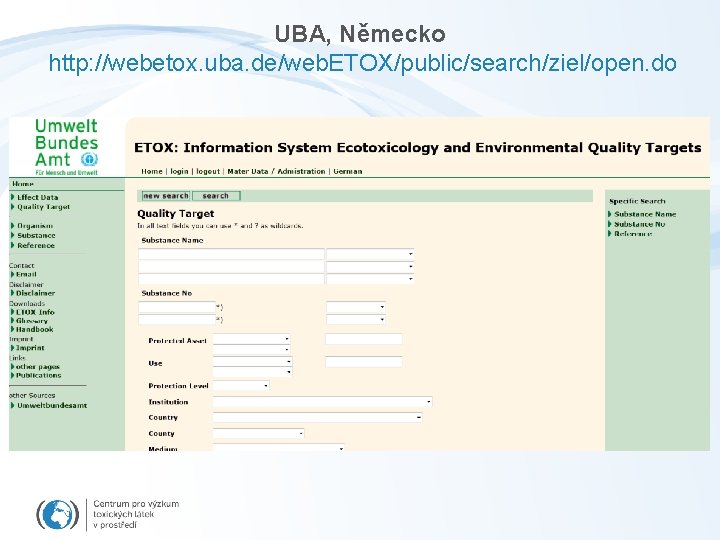Open the Disclaimer link
The height and width of the screenshot is (540, 720).
pyautogui.click(x=33, y=293)
